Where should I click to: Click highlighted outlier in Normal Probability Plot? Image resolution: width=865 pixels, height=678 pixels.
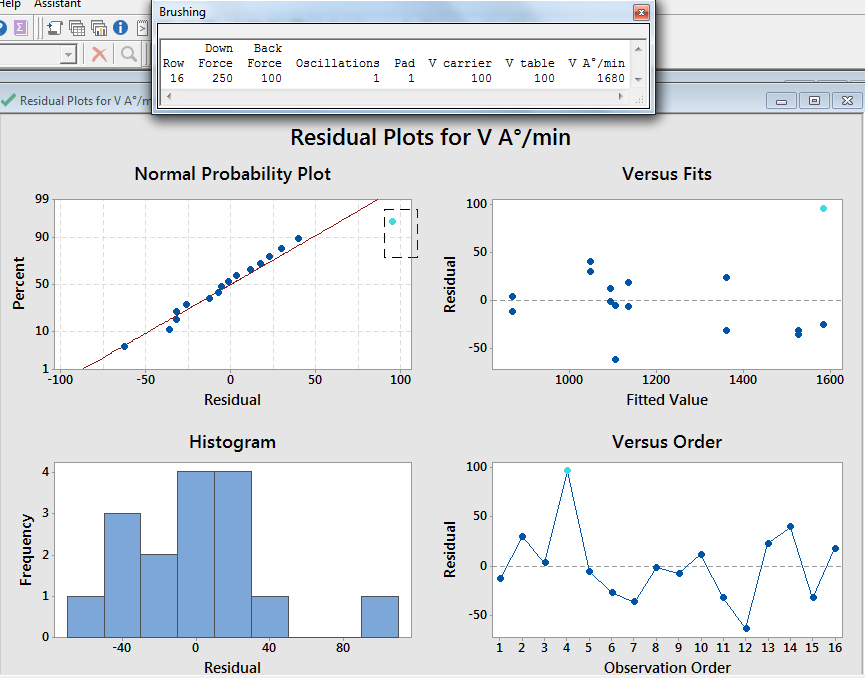click(x=393, y=221)
